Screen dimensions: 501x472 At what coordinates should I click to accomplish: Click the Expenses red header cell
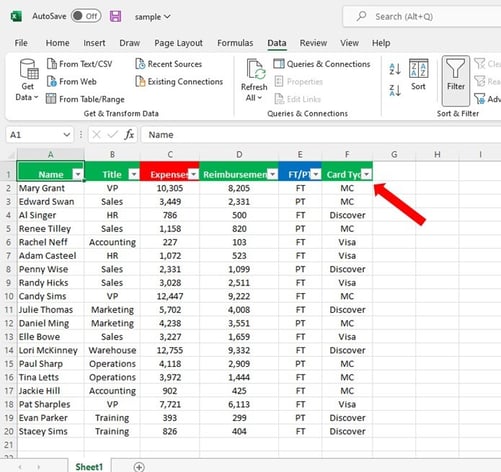[x=170, y=171]
